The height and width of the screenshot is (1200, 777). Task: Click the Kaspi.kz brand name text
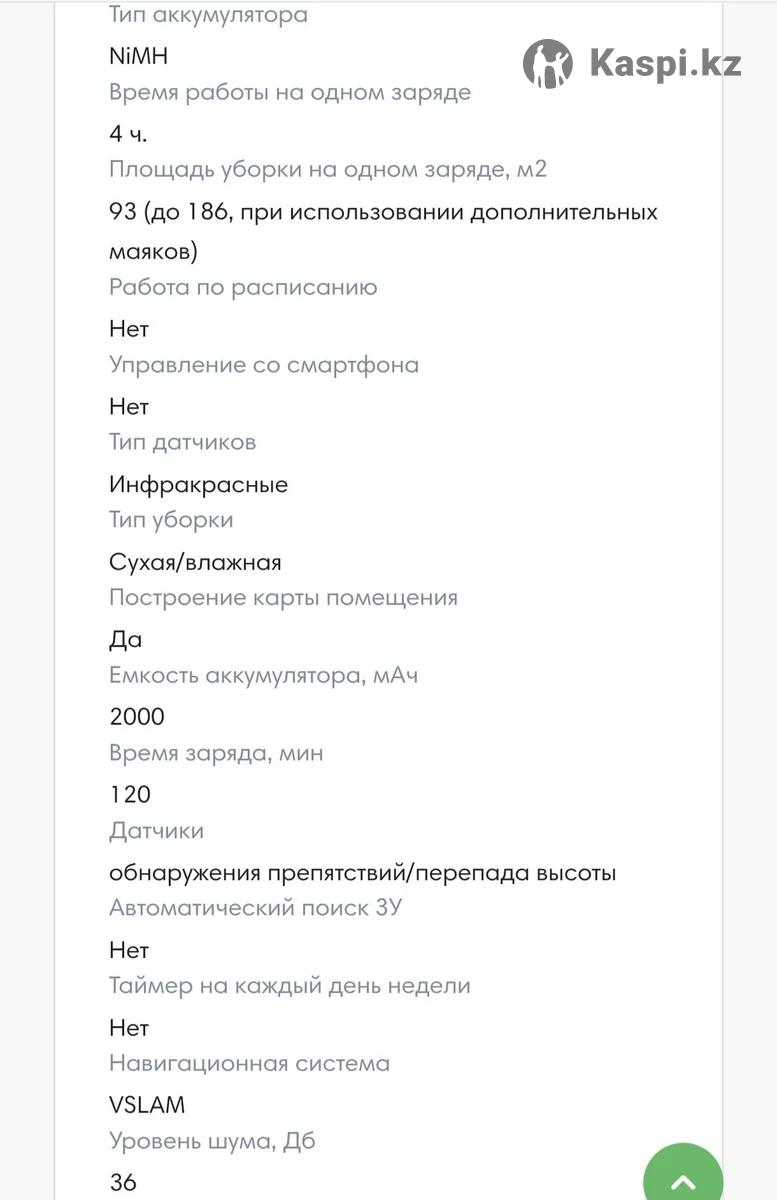(x=665, y=64)
